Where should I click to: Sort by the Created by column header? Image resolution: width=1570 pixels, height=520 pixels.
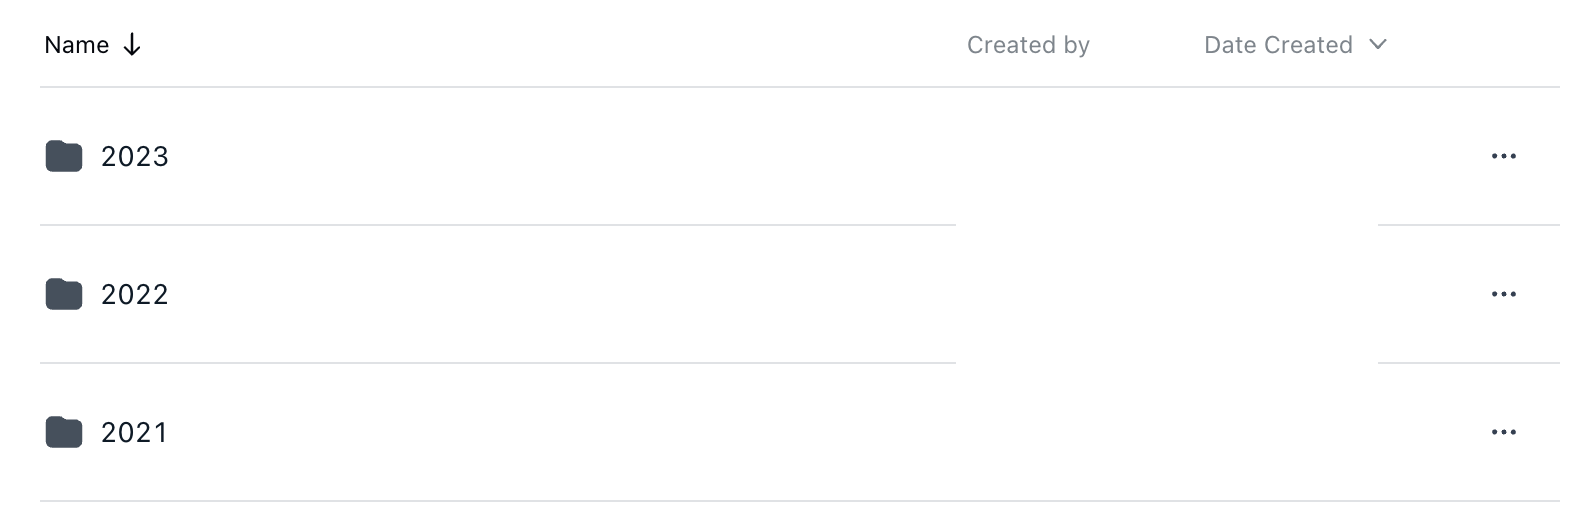[x=1028, y=45]
